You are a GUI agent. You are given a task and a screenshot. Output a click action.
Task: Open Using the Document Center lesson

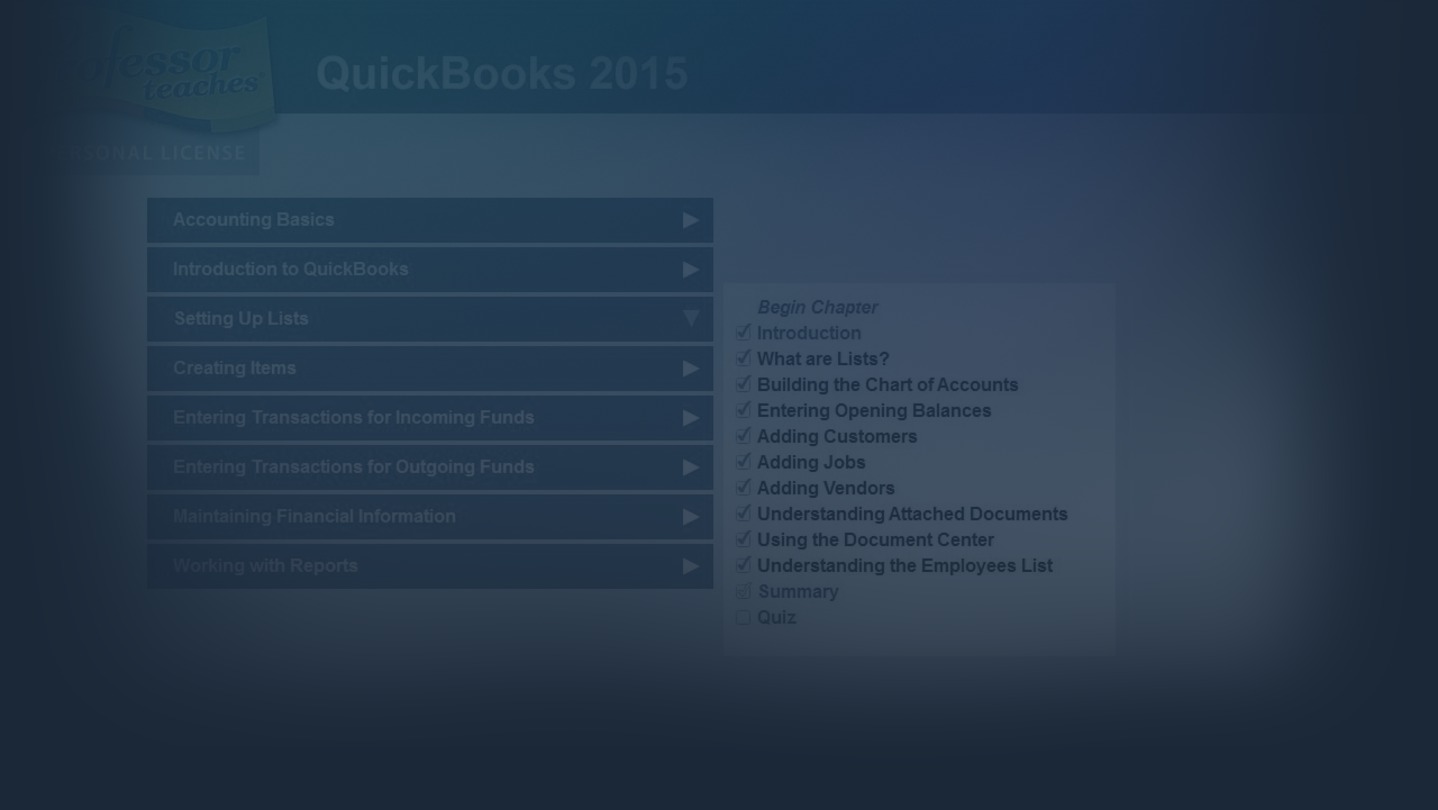click(875, 540)
